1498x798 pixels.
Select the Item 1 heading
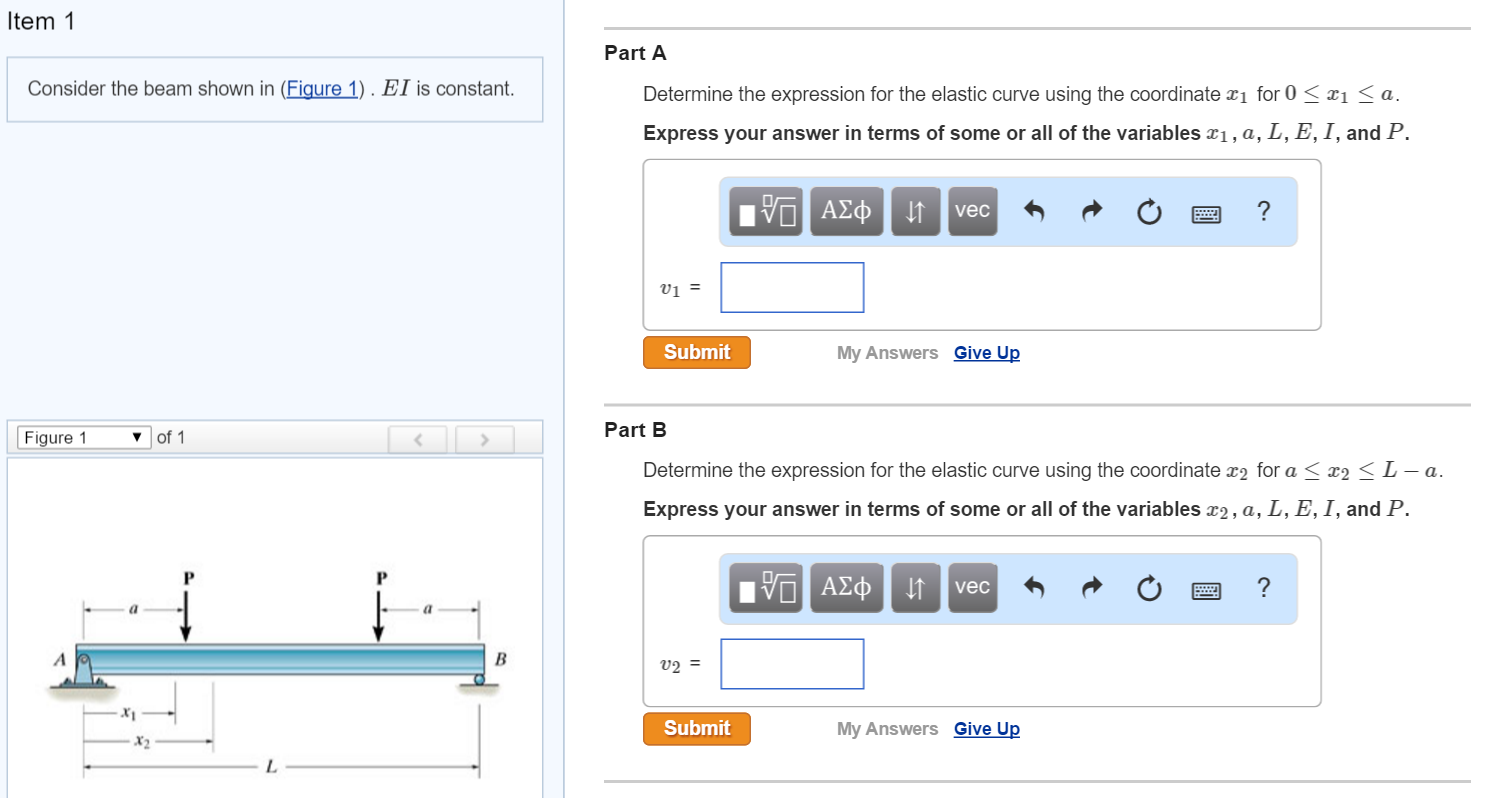point(42,20)
